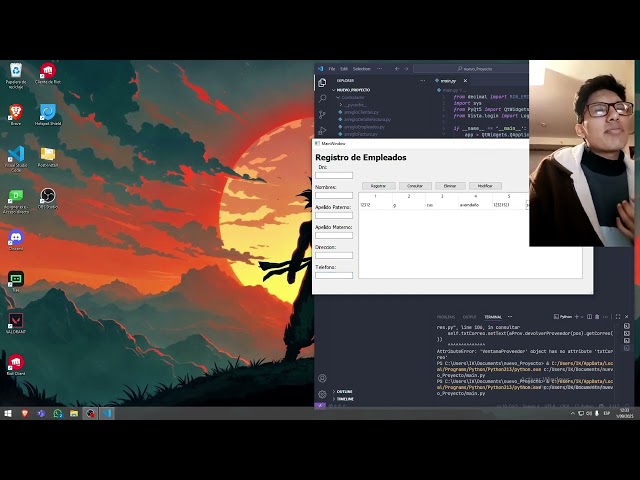The image size is (640, 480).
Task: Open Cliente de Riot desktop shortcut
Action: point(48,73)
